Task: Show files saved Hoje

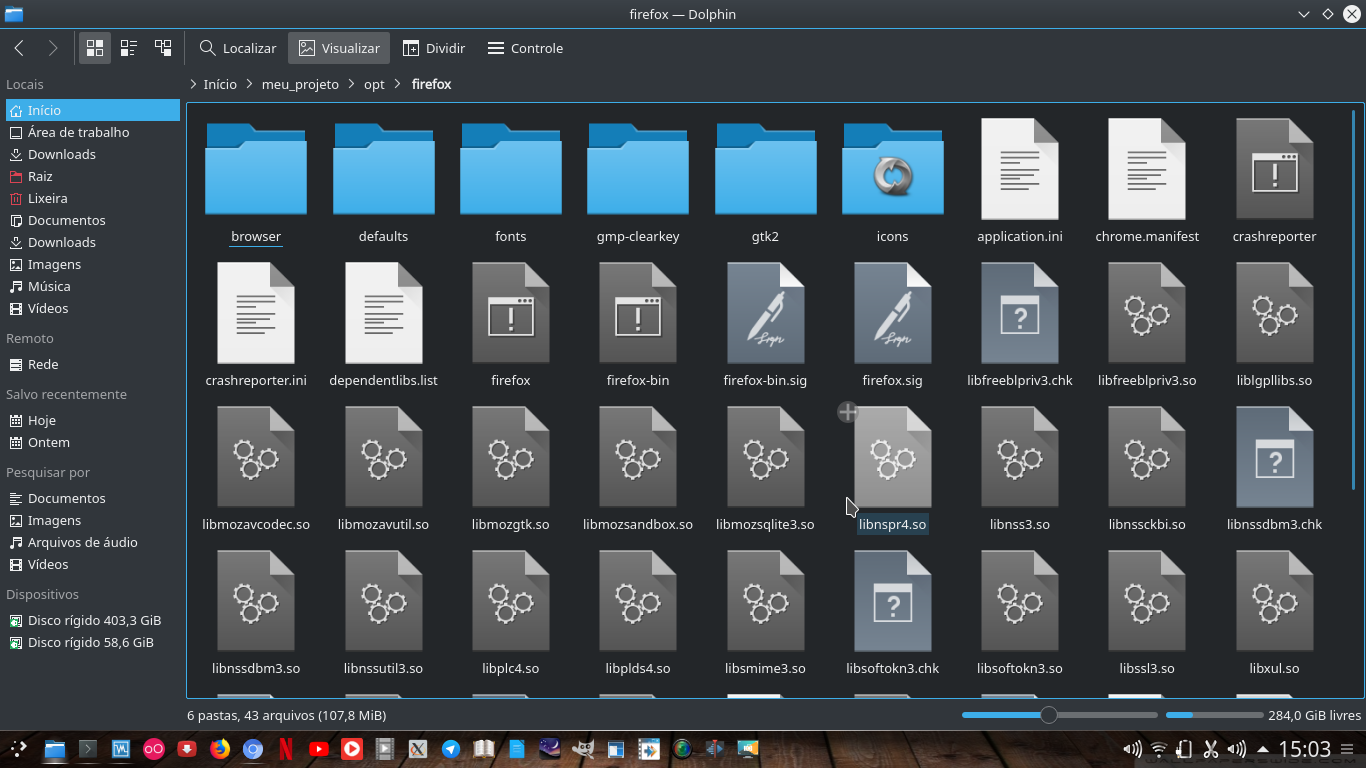Action: 93,420
